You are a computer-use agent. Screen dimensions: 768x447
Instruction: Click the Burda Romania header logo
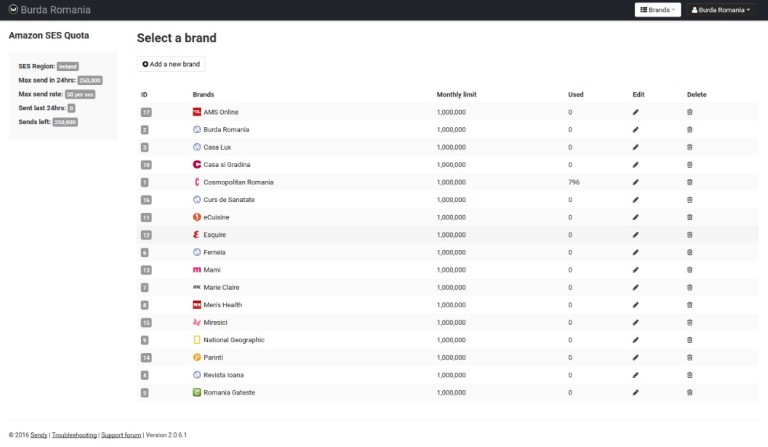pos(48,10)
